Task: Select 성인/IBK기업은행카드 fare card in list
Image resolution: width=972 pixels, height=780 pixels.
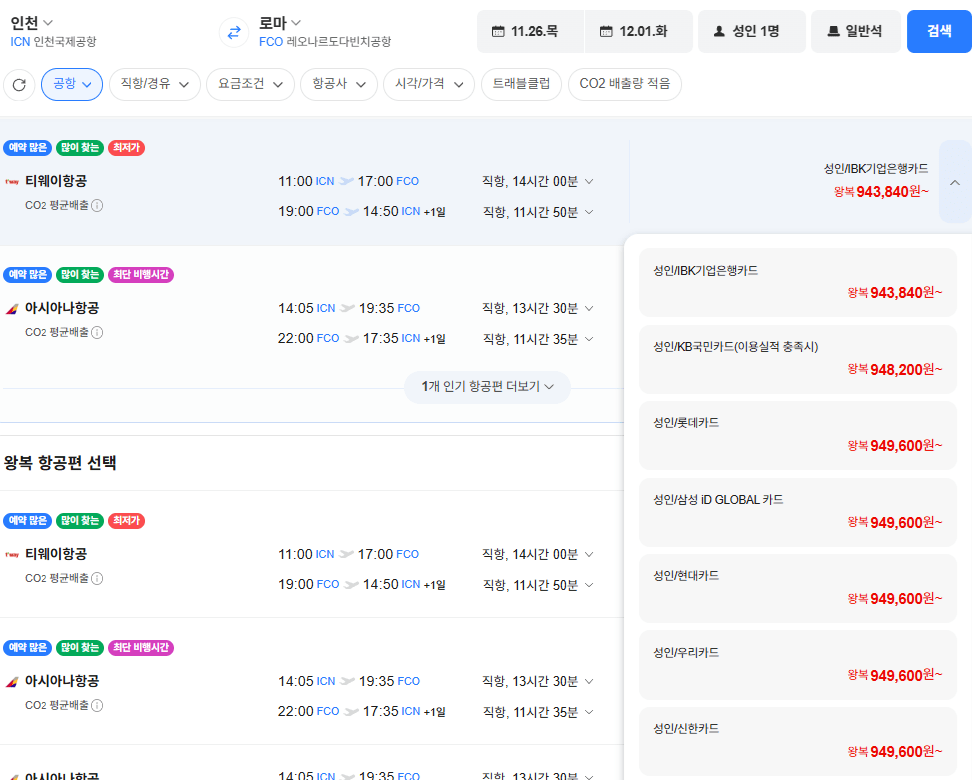Action: (798, 283)
